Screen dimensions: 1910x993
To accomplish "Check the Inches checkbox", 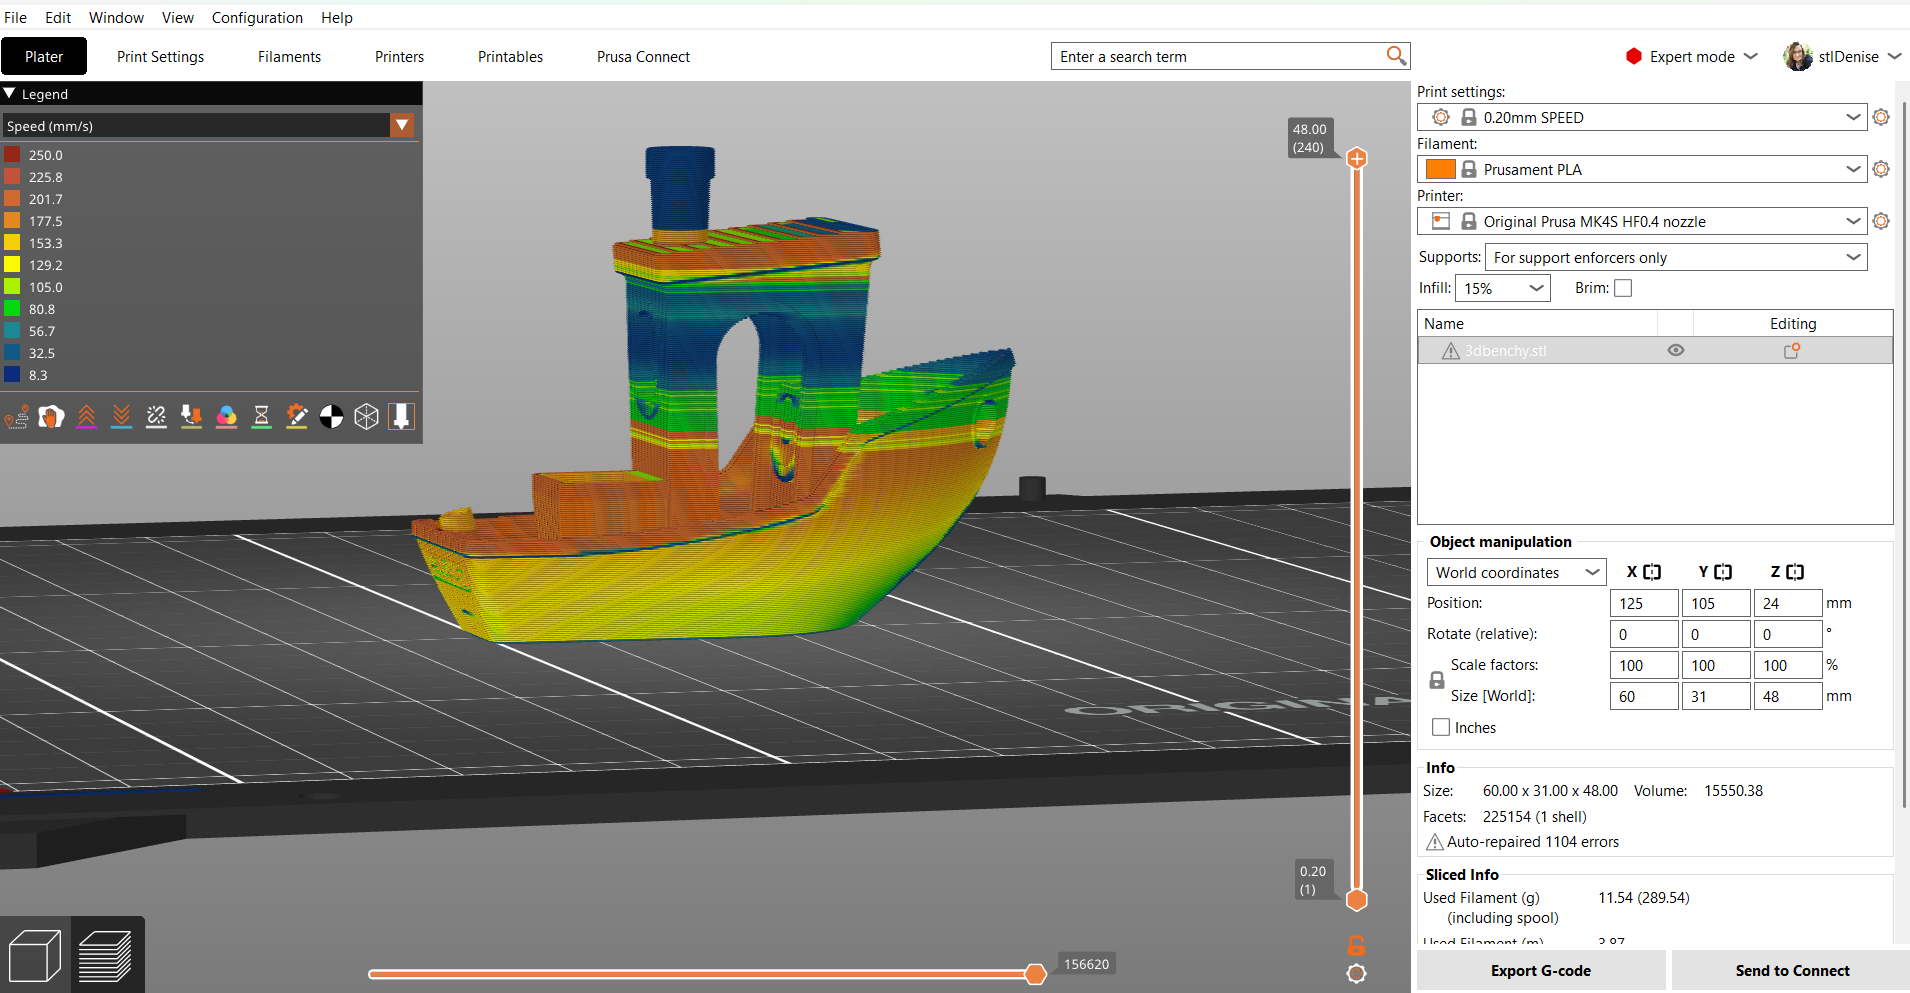I will (x=1441, y=728).
